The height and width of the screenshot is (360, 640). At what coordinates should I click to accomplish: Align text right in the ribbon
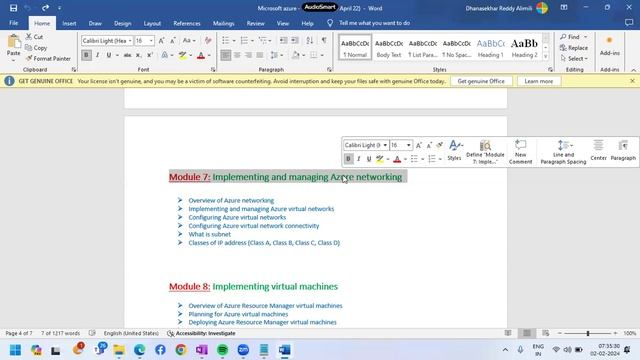coord(248,55)
